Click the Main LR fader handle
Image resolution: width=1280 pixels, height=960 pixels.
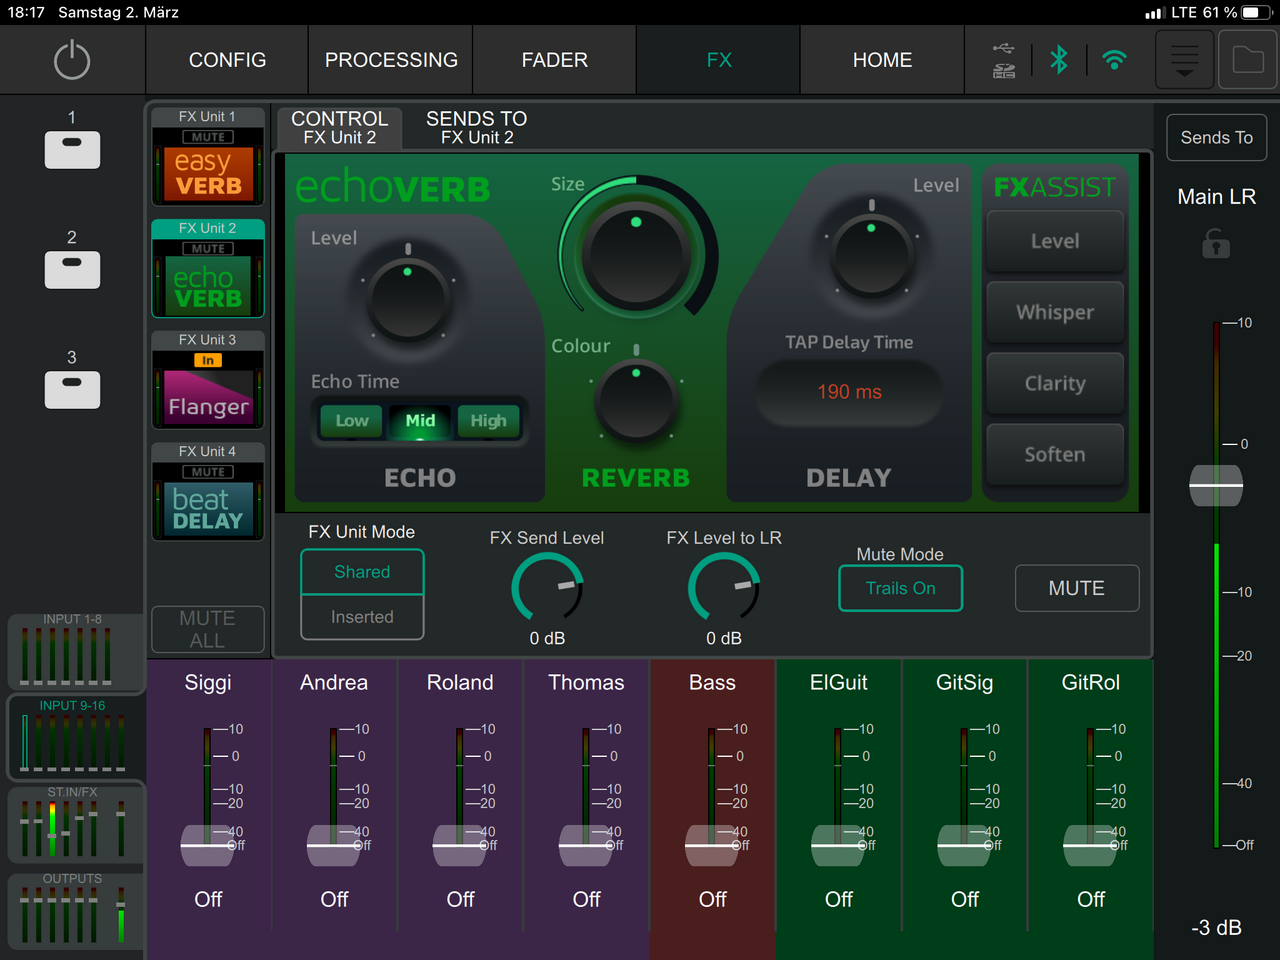tap(1216, 485)
